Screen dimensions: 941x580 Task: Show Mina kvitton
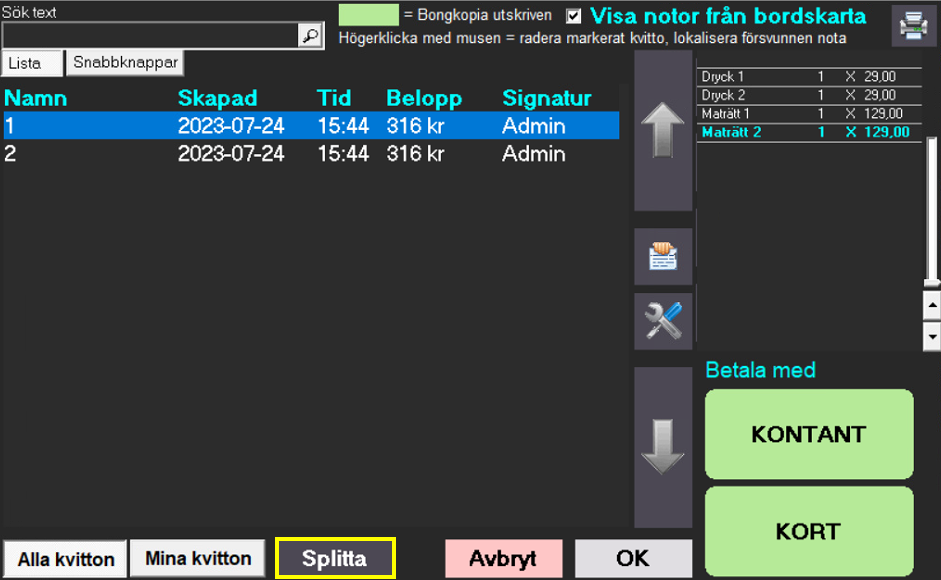pos(198,558)
